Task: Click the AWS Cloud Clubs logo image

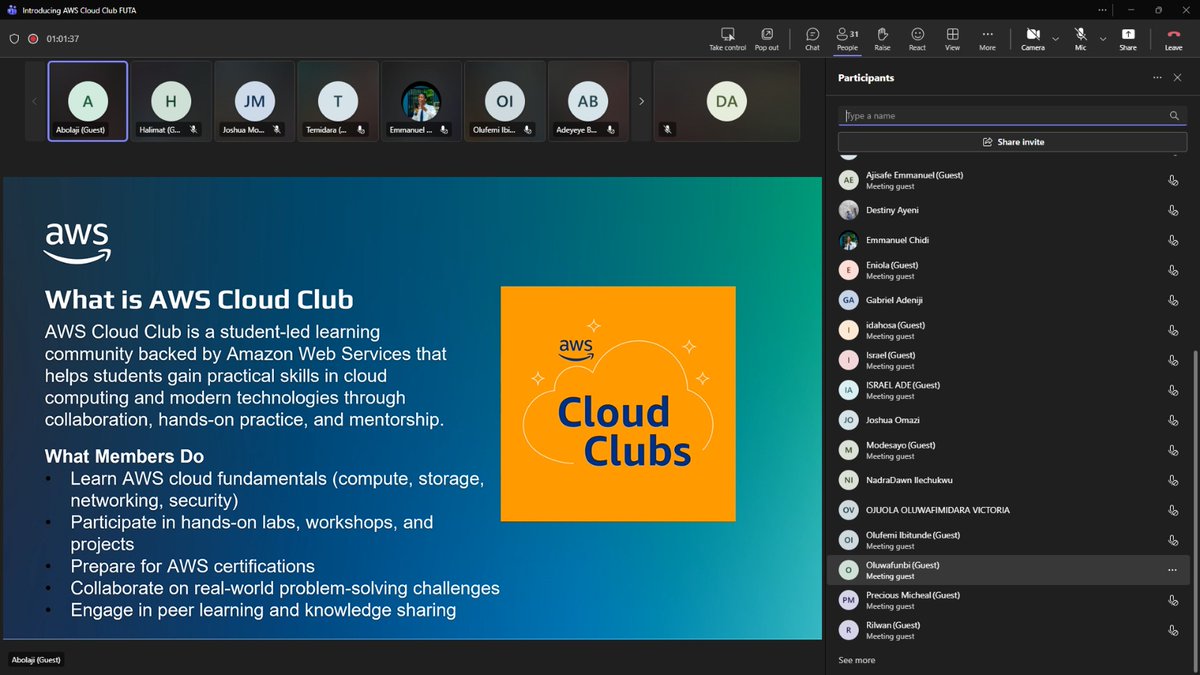Action: pos(618,404)
